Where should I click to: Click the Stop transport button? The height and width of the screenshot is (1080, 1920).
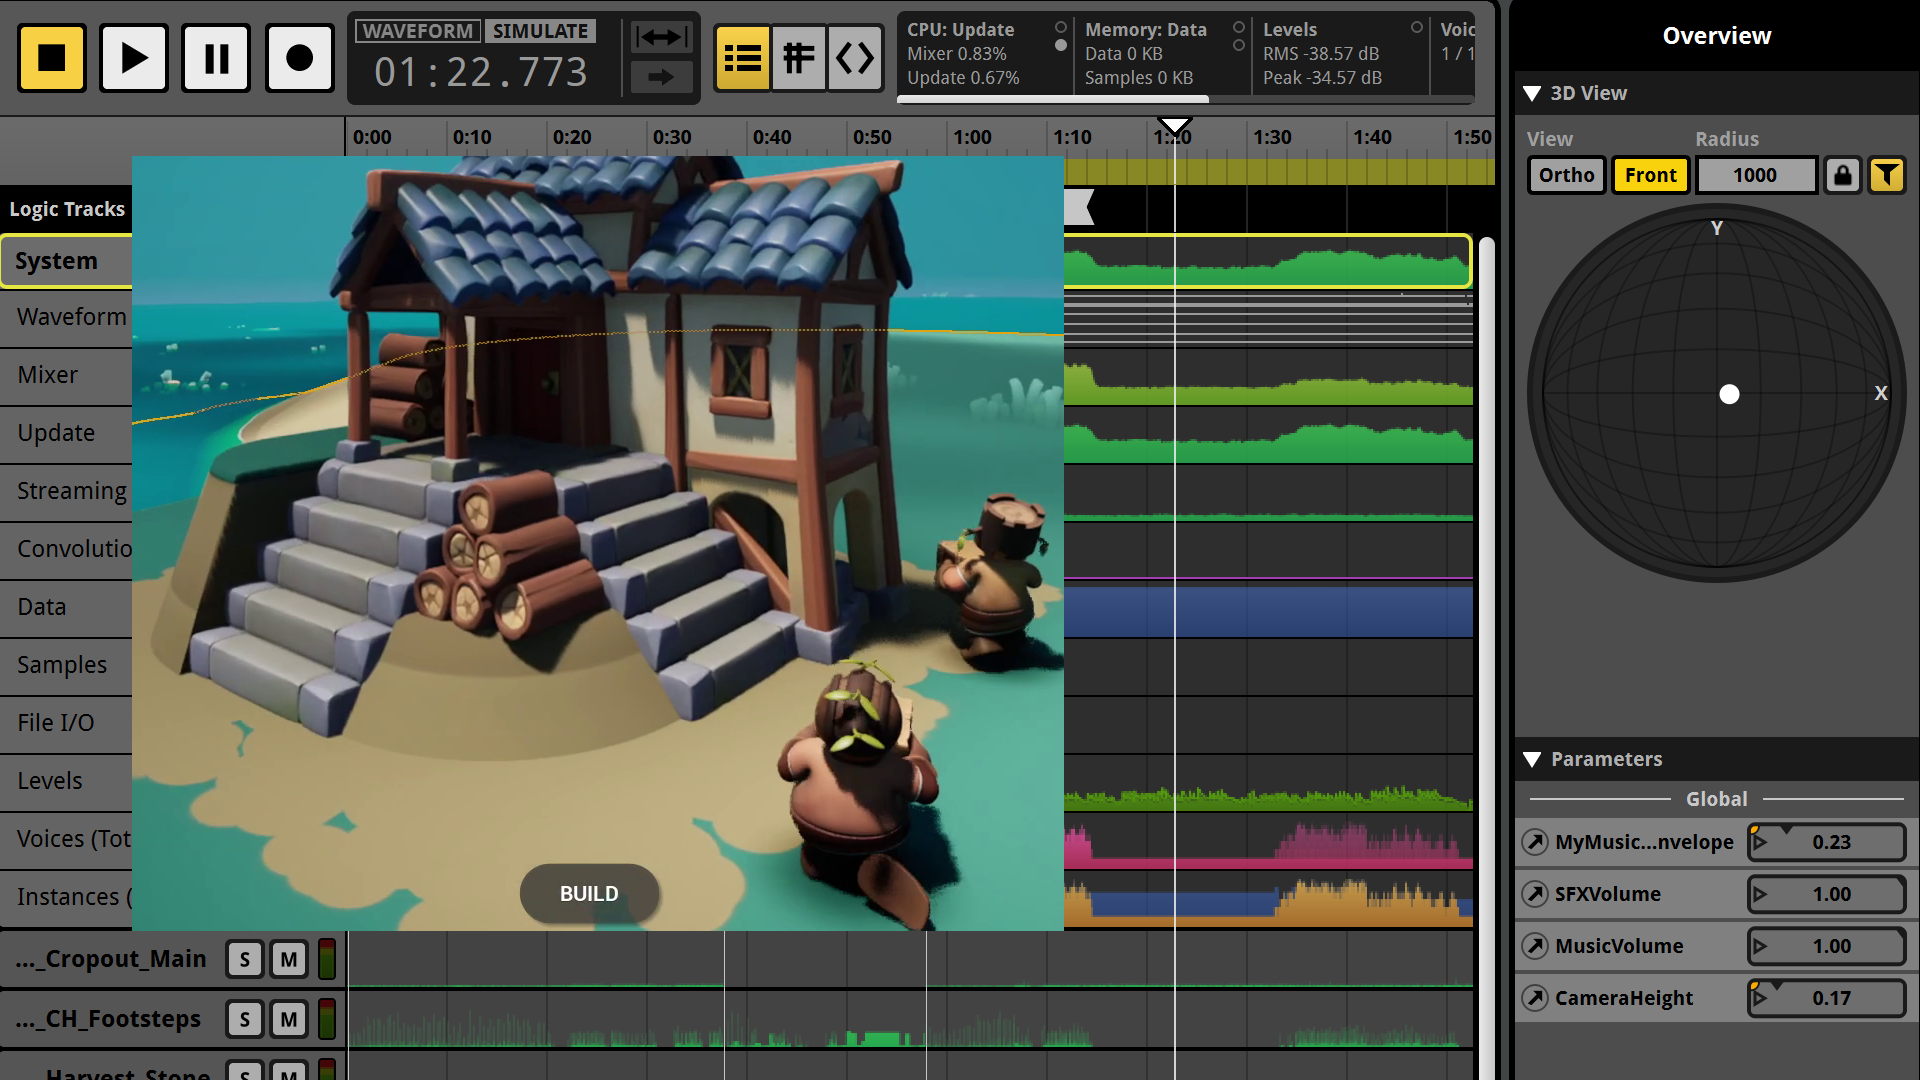(52, 58)
